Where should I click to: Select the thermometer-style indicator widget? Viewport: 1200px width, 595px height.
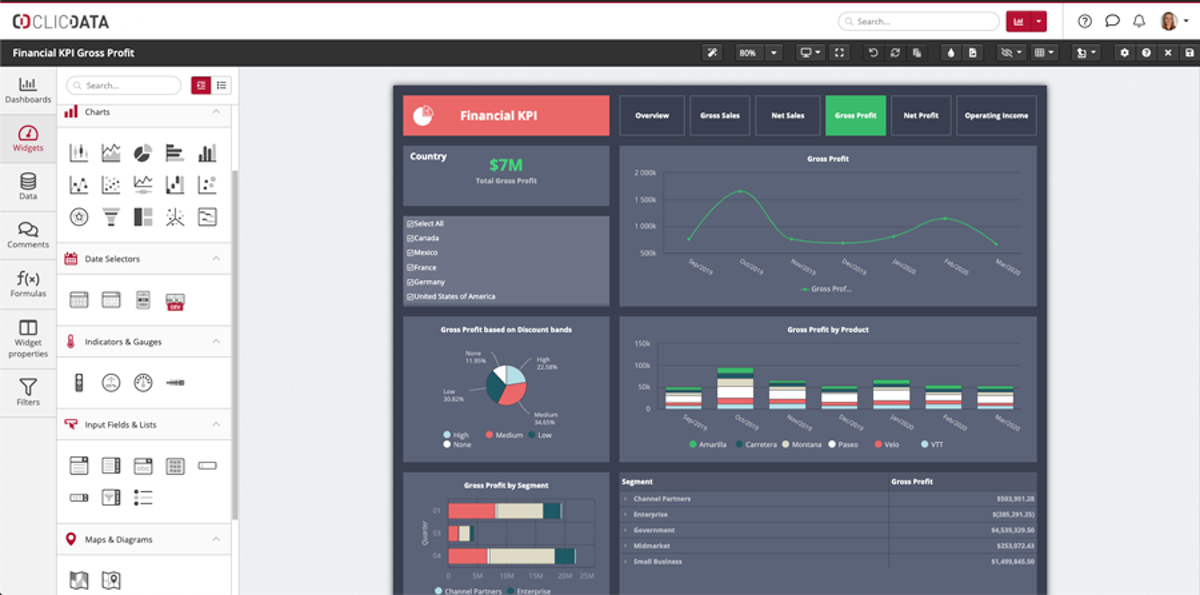(79, 382)
